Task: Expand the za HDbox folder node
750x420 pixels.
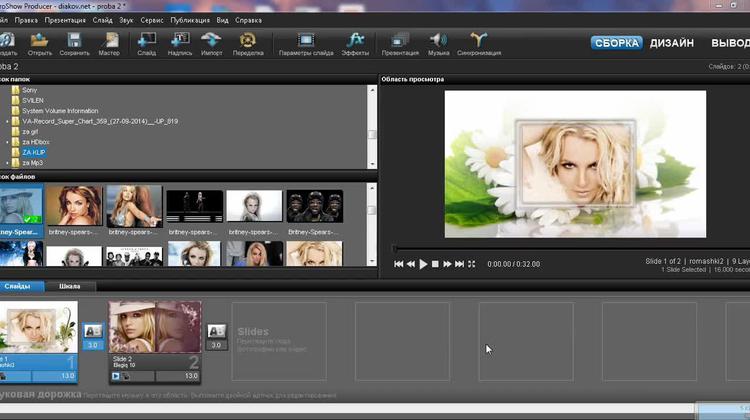Action: tap(7, 143)
